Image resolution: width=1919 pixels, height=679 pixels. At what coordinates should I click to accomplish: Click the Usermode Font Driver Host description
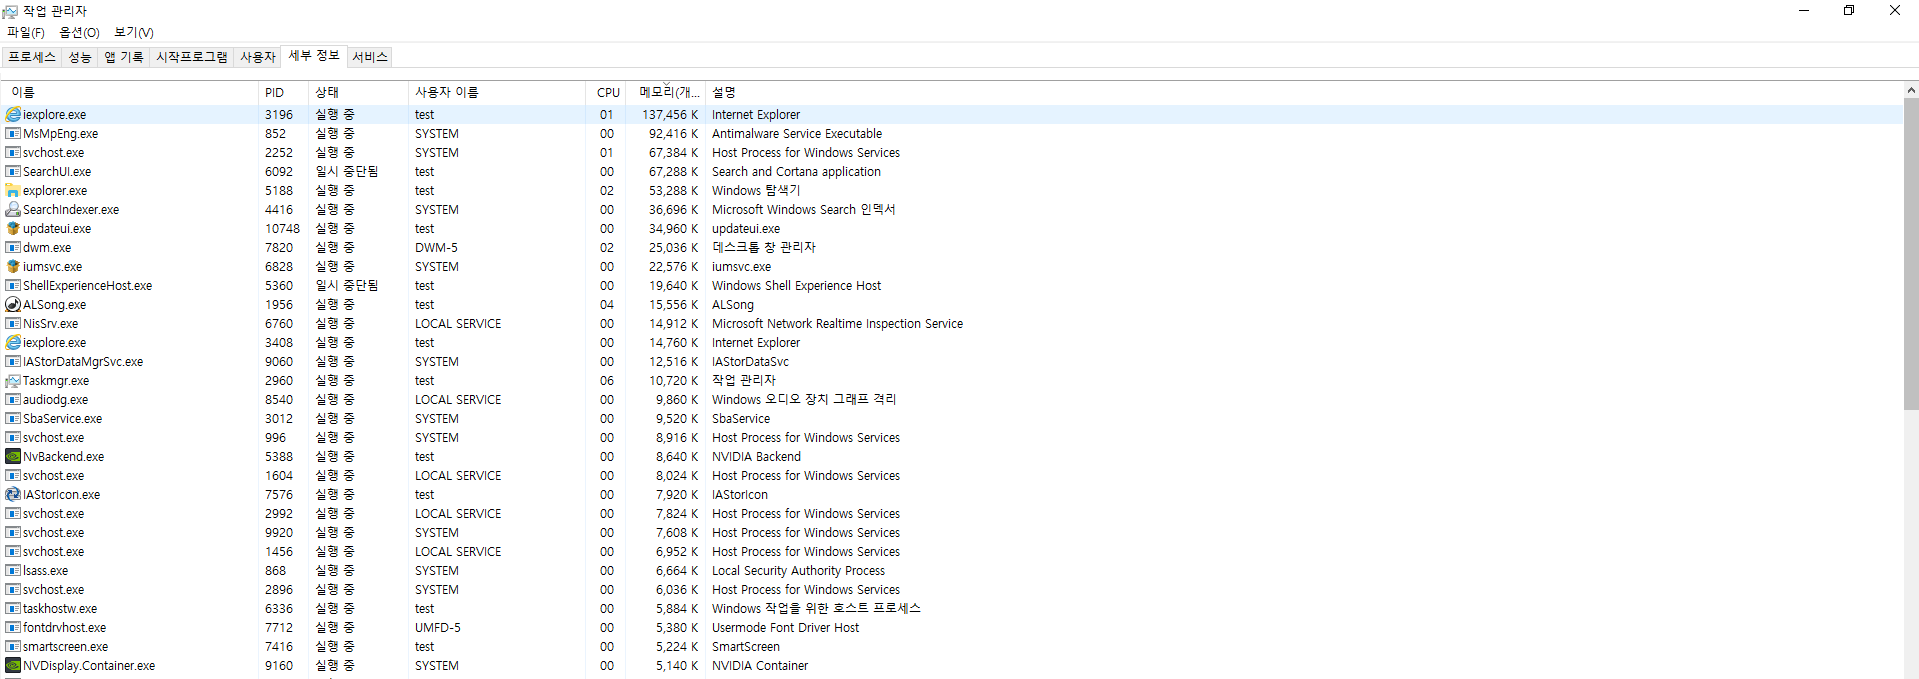coord(785,628)
